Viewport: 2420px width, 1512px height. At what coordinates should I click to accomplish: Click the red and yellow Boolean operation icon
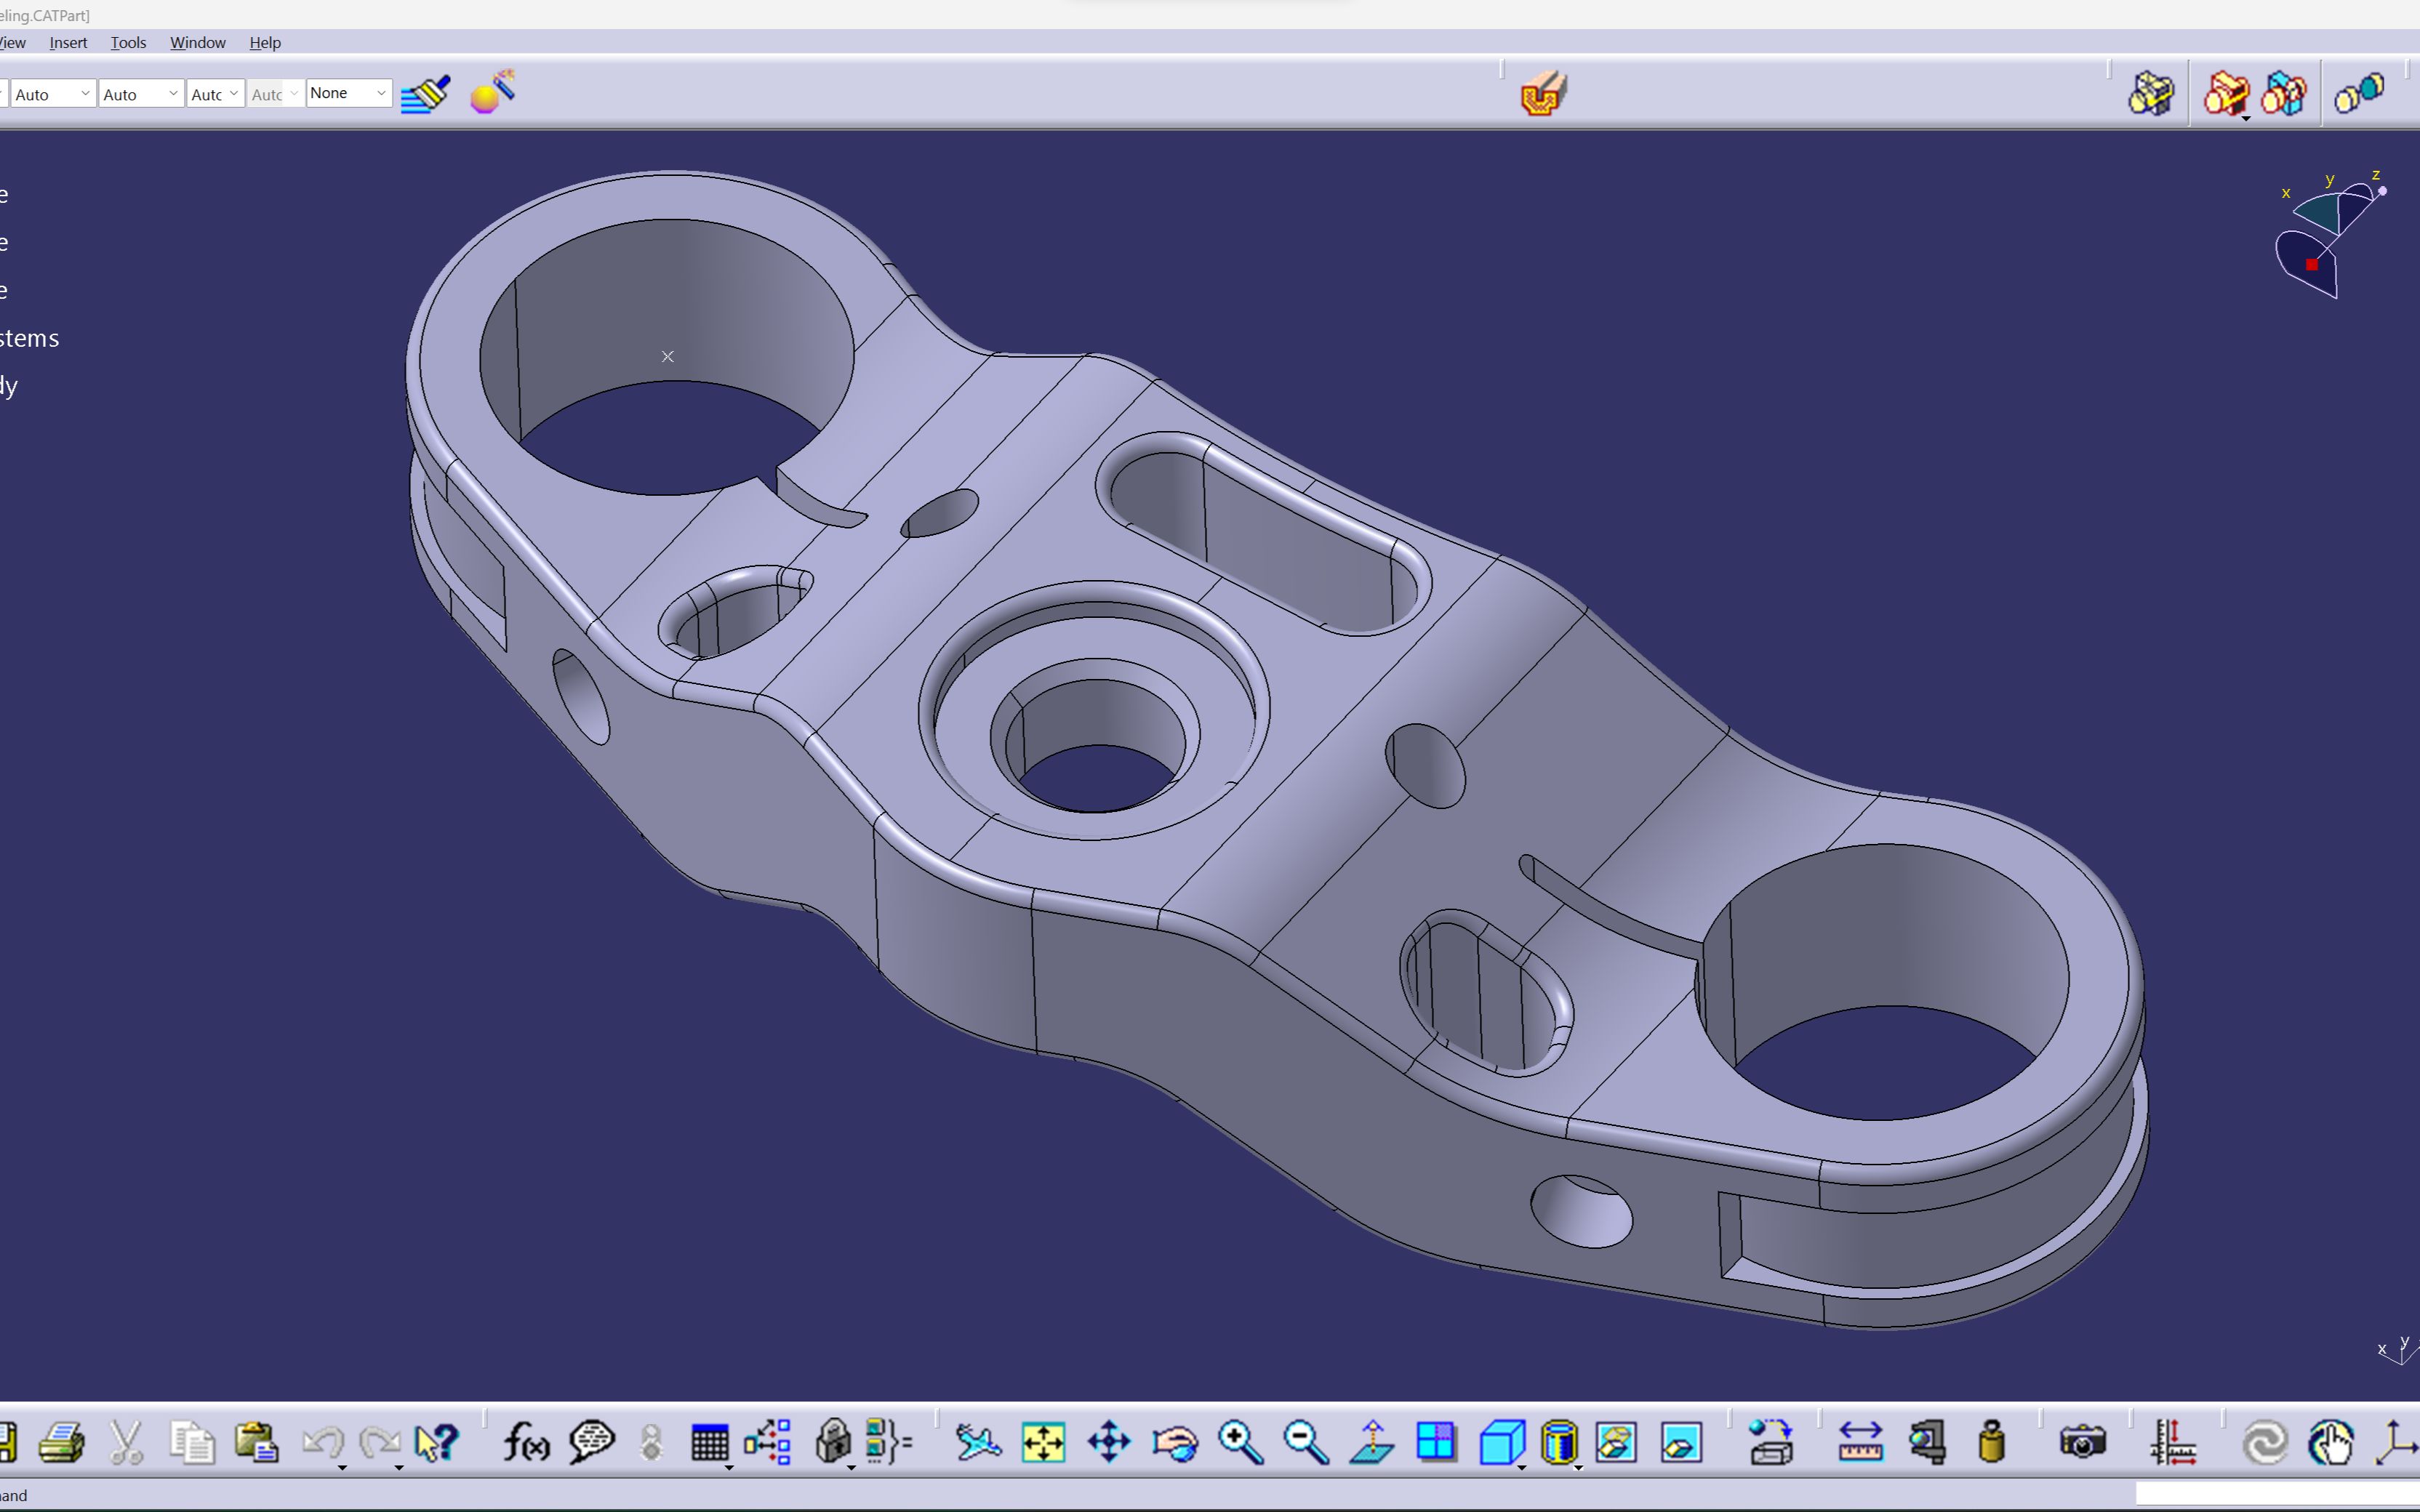click(x=2226, y=93)
